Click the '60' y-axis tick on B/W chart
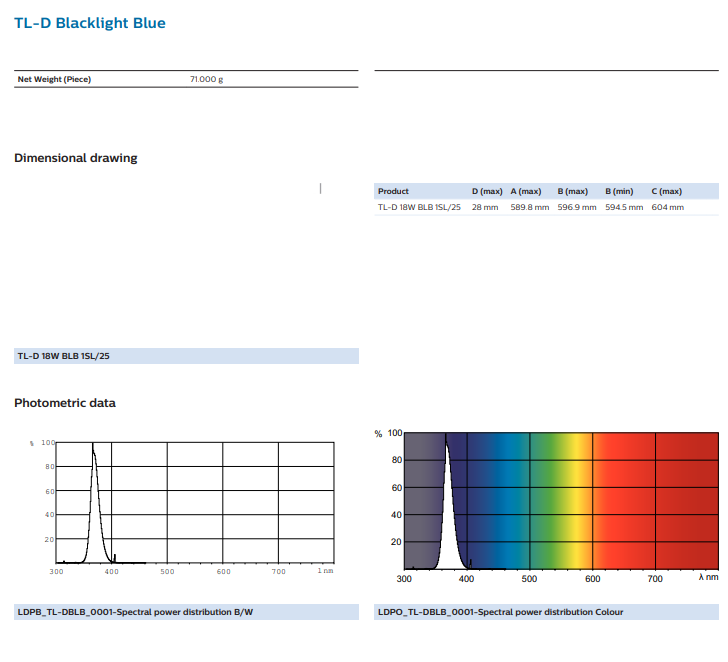Viewport: 728px width, 662px height. tap(50, 492)
